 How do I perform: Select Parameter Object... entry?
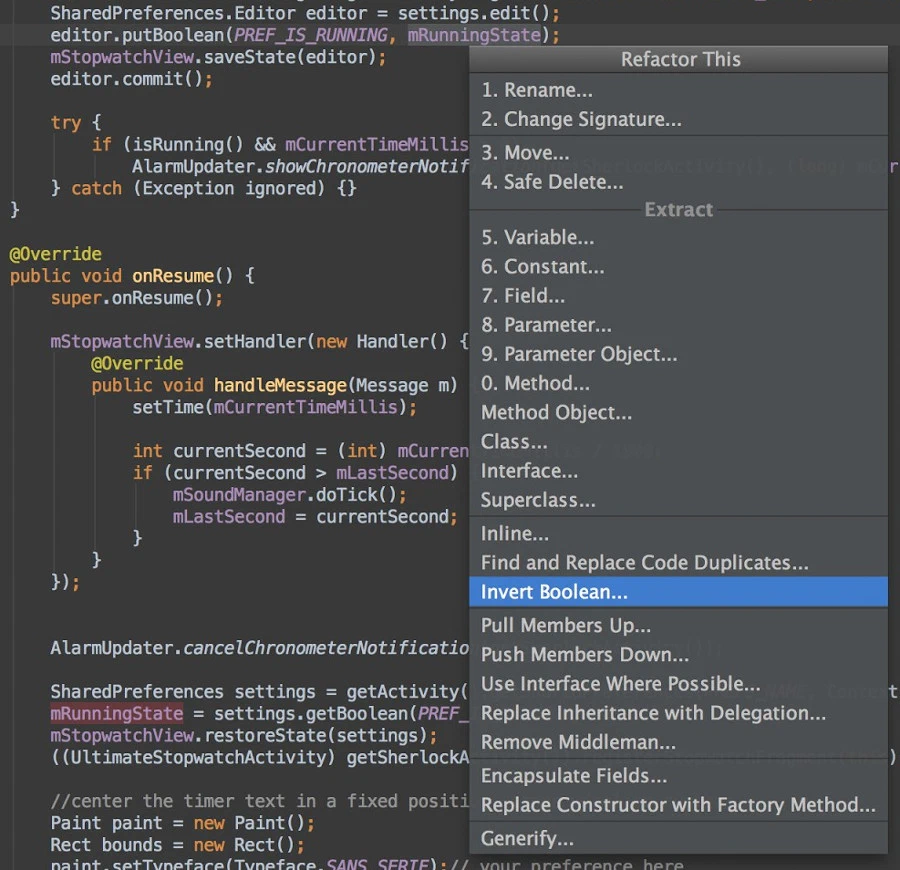pyautogui.click(x=678, y=354)
